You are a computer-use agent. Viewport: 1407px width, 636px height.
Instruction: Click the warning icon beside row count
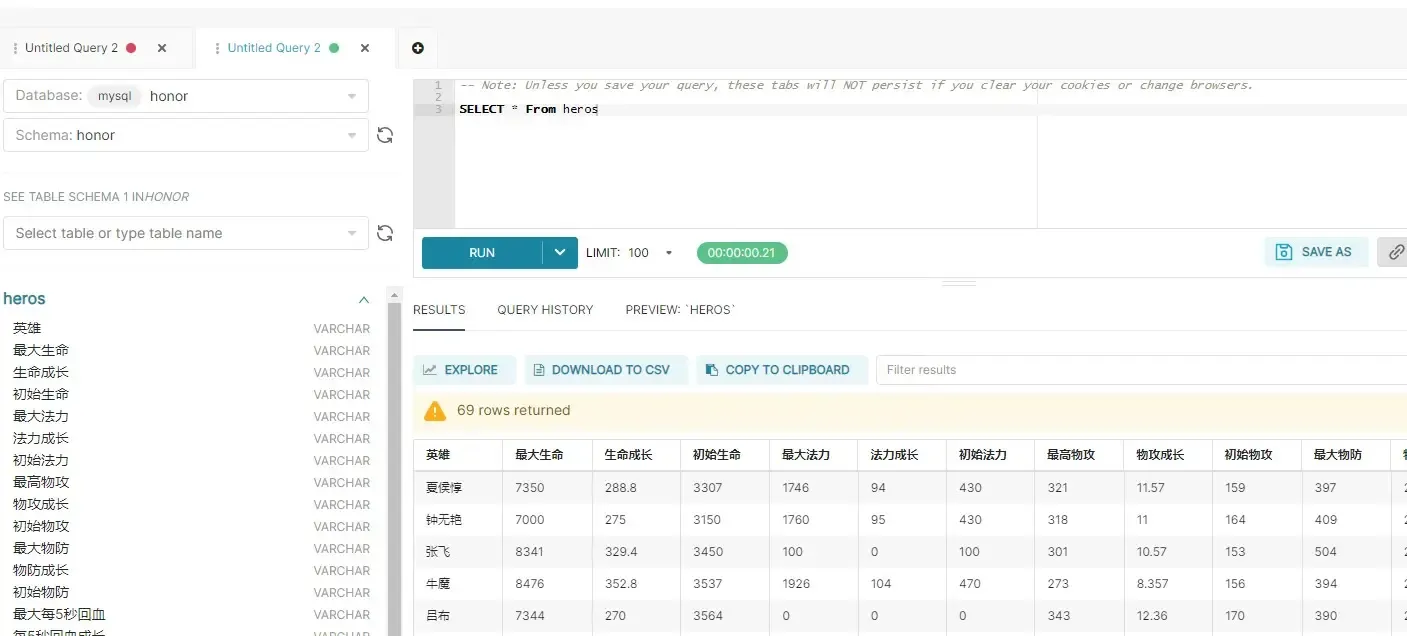point(434,410)
